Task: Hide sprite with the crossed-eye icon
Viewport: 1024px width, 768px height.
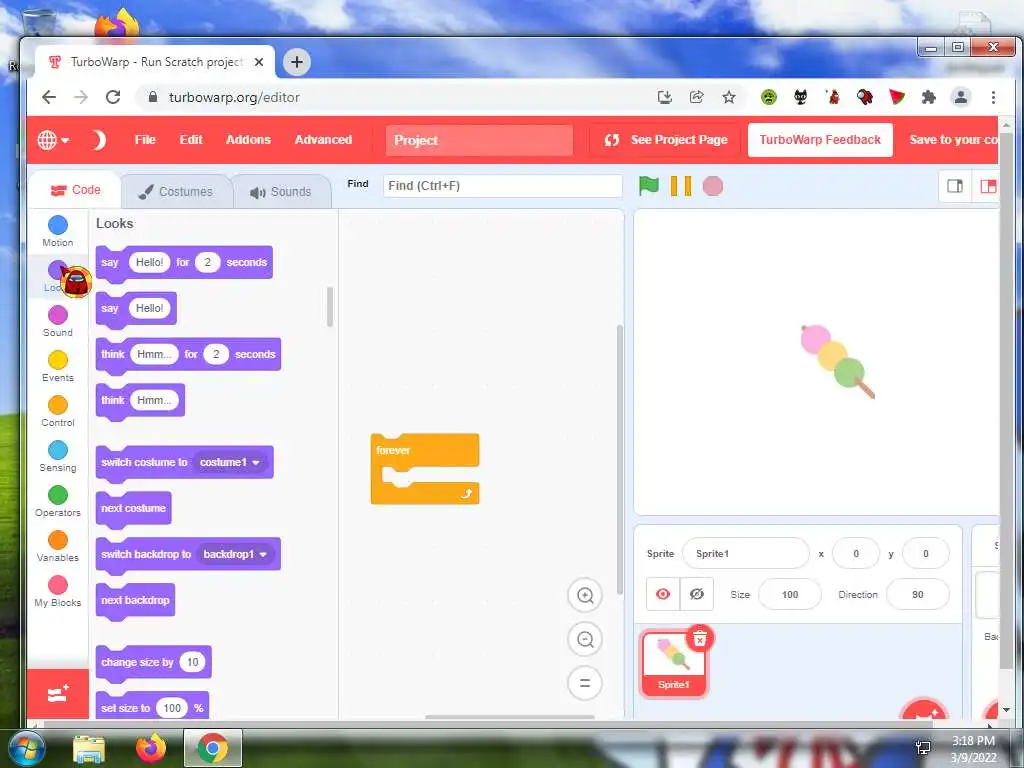Action: (697, 594)
